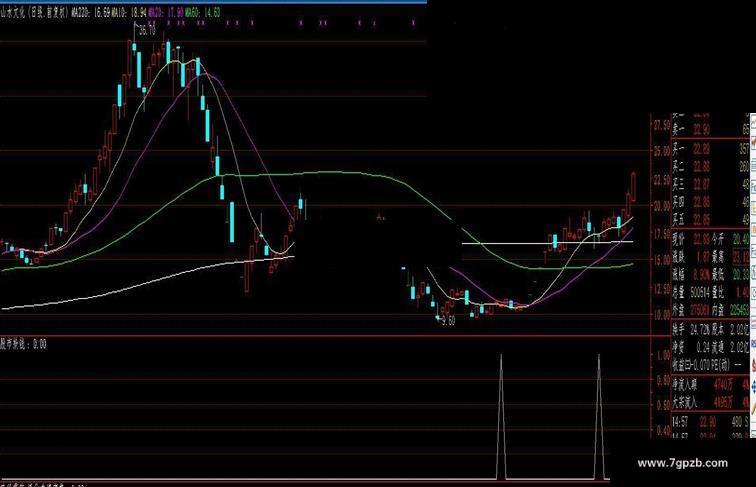Click the 36.70 high price marker
Screen dimensions: 756x487
147,31
